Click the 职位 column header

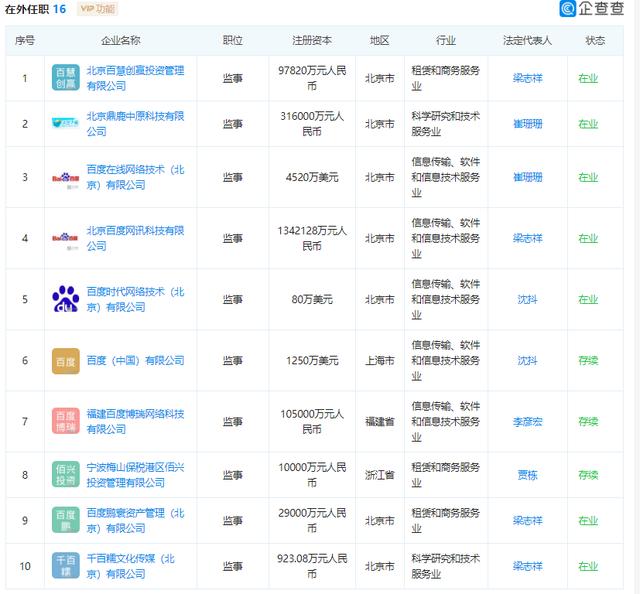[x=233, y=40]
